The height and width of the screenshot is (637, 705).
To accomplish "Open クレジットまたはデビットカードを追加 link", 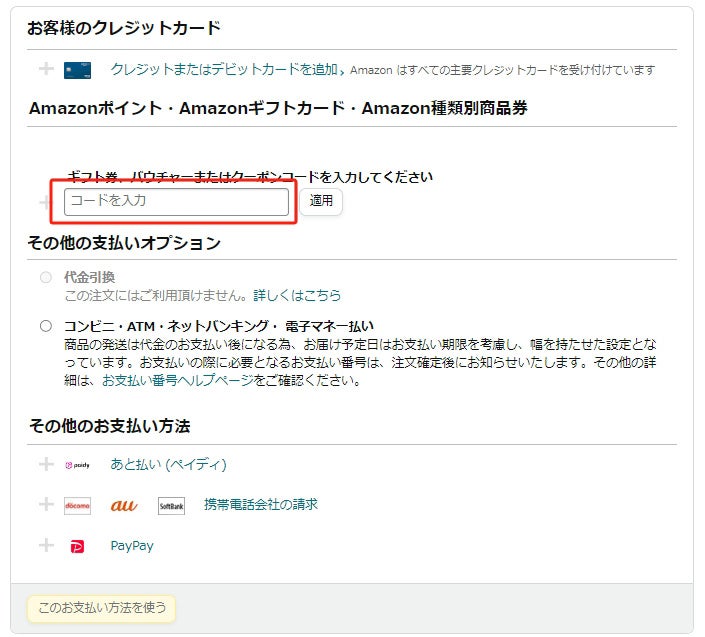I will click(x=224, y=69).
